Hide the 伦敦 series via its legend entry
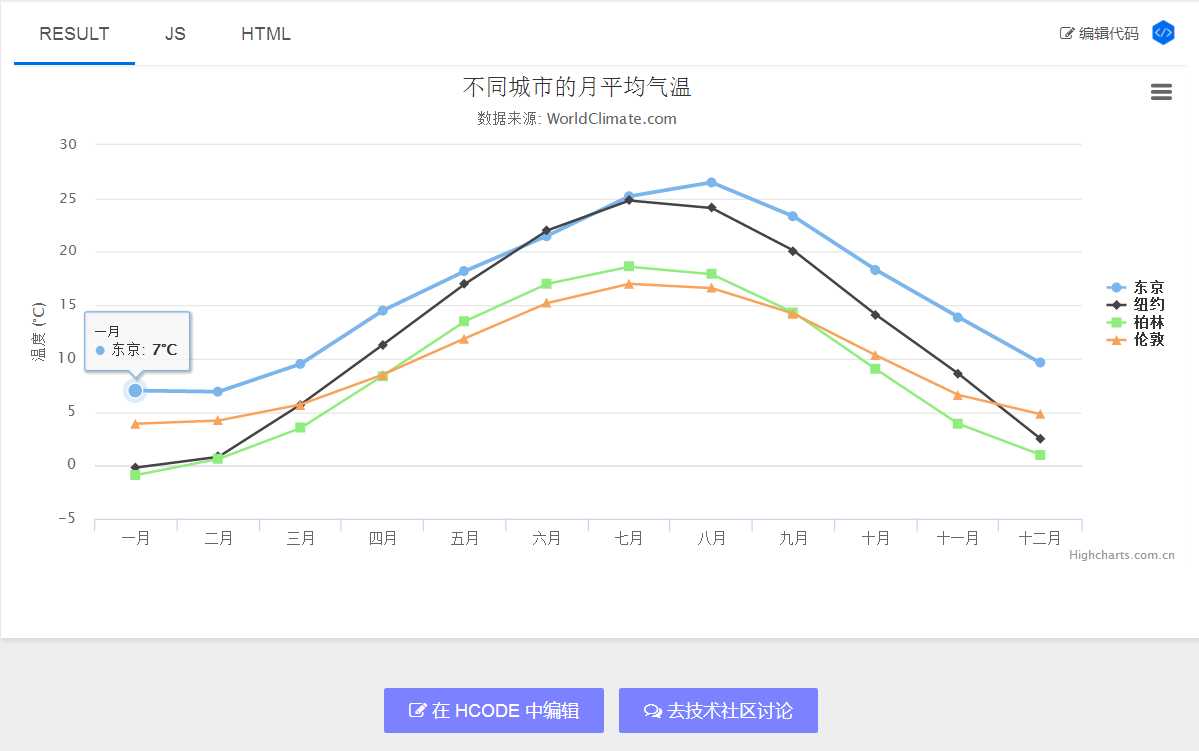 click(x=1148, y=339)
